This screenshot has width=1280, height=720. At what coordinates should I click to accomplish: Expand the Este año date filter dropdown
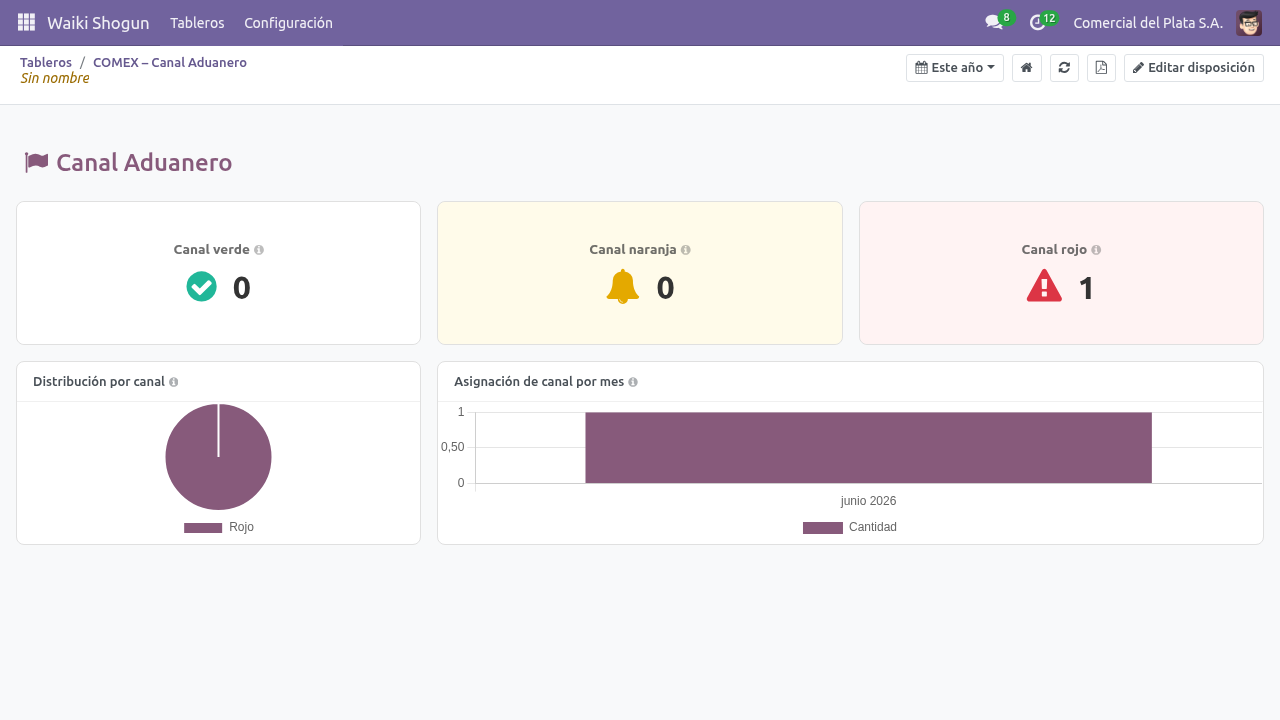tap(955, 68)
